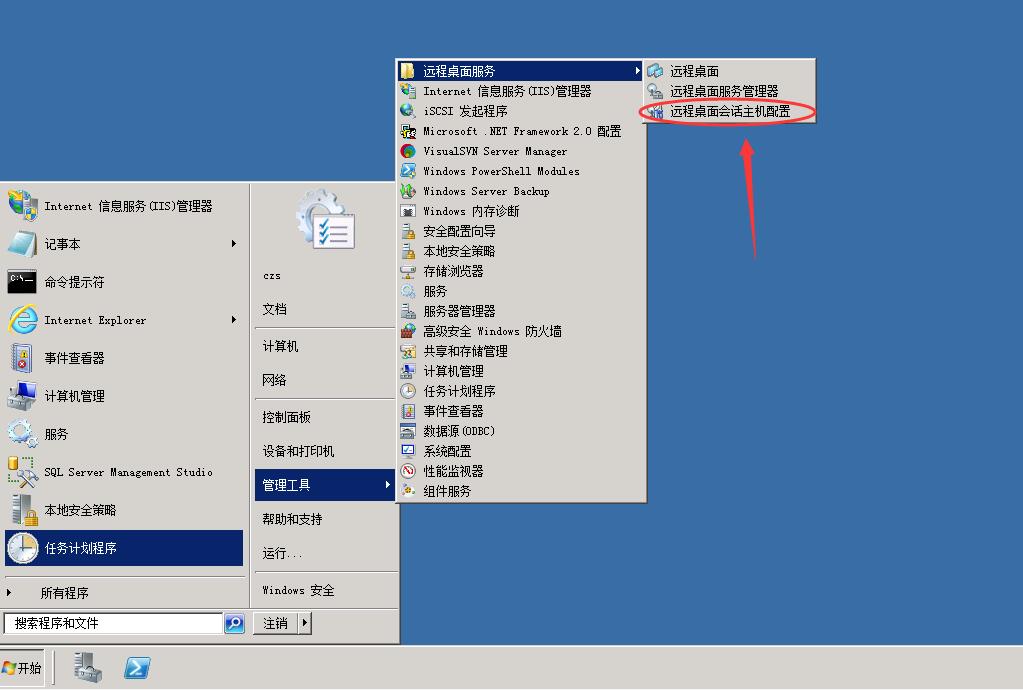Expand Internet Explorer jump list arrow
1023x690 pixels.
point(234,320)
